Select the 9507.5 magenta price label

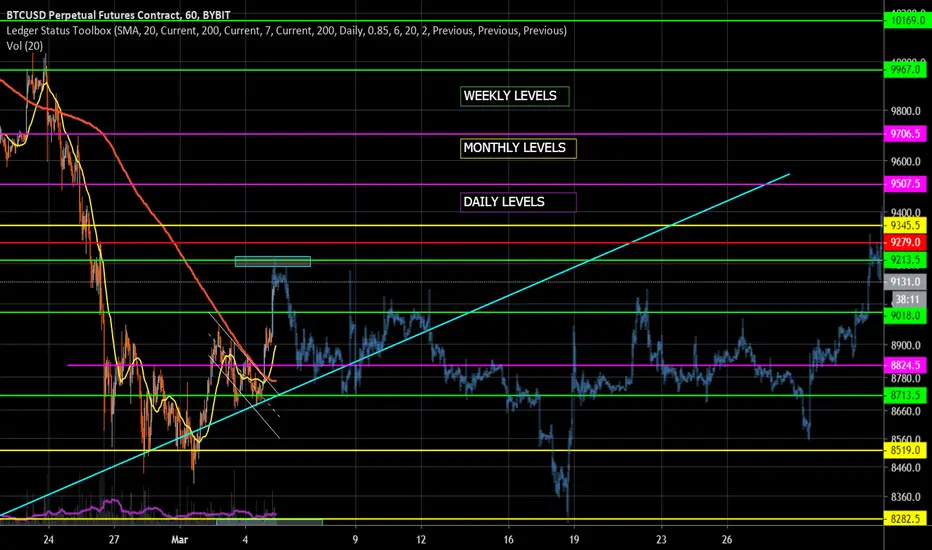point(905,184)
